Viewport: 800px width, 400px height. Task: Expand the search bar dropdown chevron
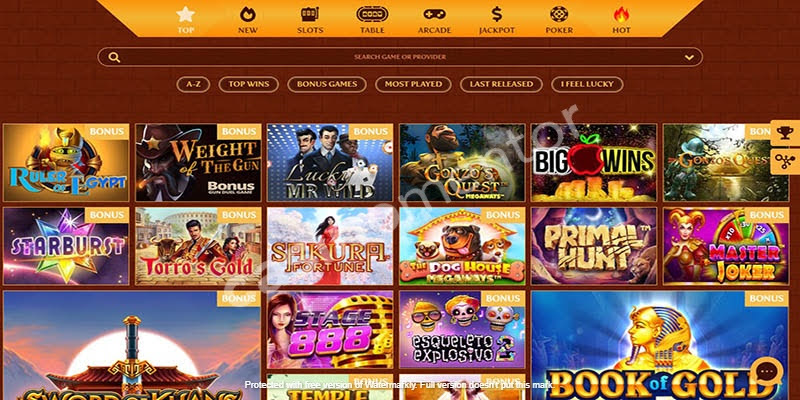pos(689,57)
